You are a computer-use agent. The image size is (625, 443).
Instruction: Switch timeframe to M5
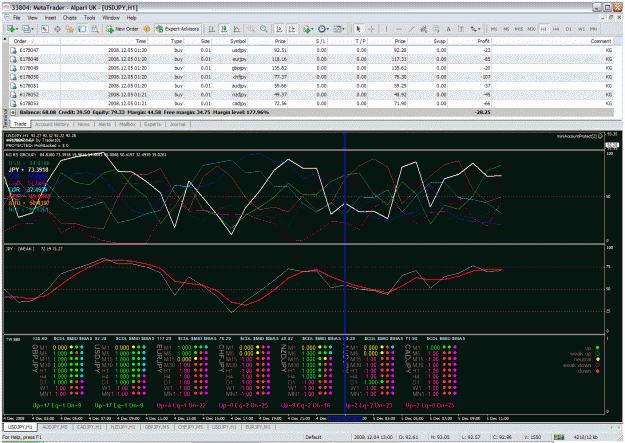click(506, 29)
